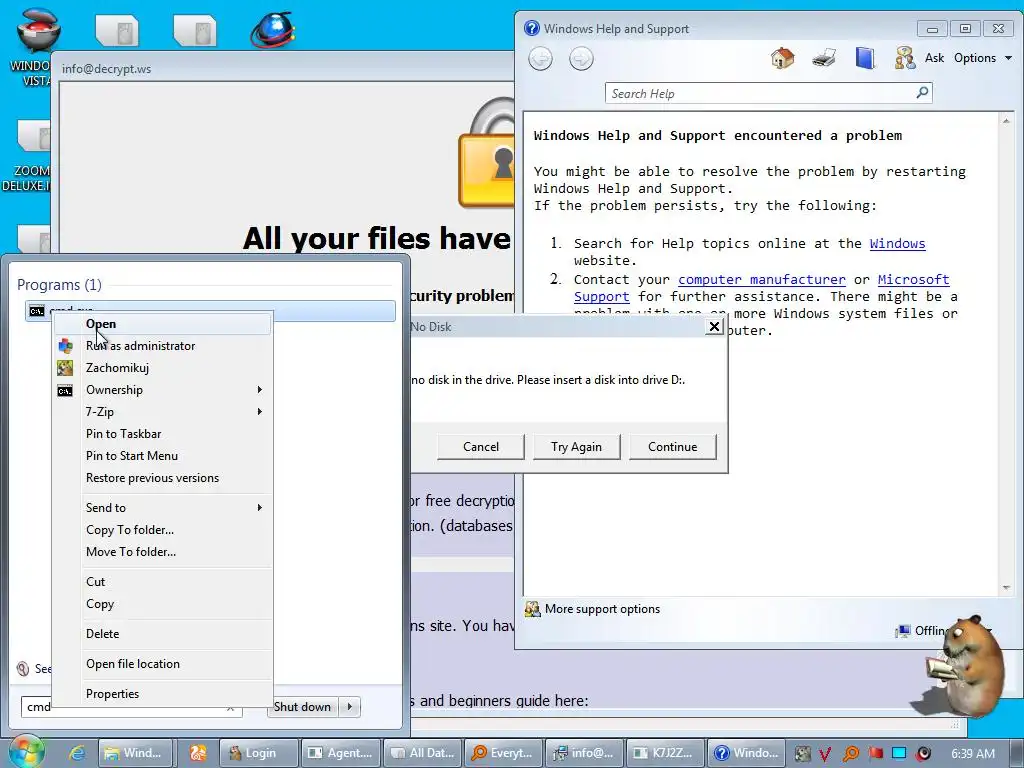Viewport: 1024px width, 768px height.
Task: Follow the computer manufacturer link
Action: click(x=761, y=280)
